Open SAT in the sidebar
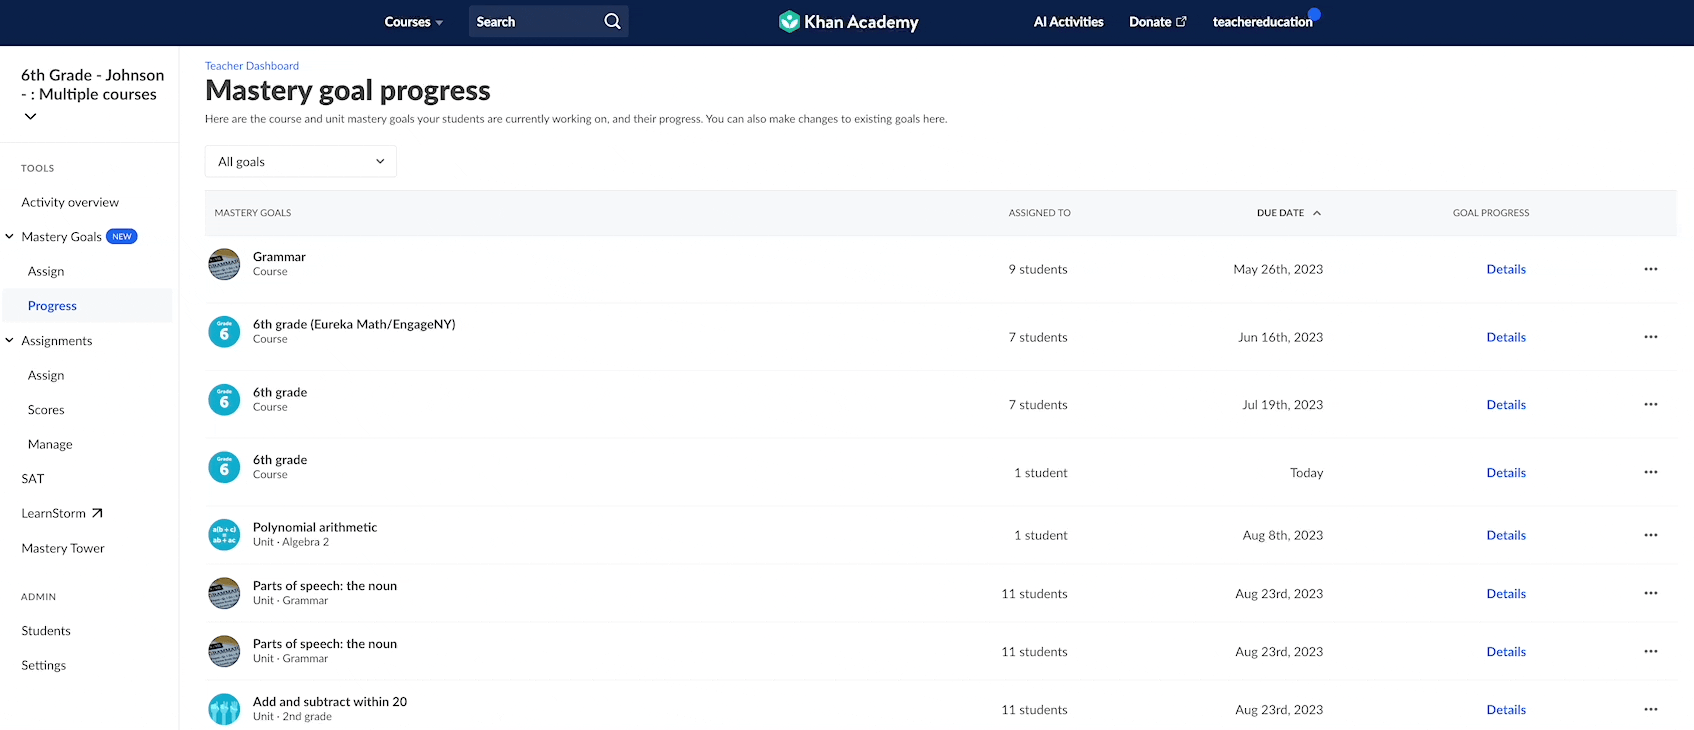This screenshot has height=730, width=1694. point(33,479)
